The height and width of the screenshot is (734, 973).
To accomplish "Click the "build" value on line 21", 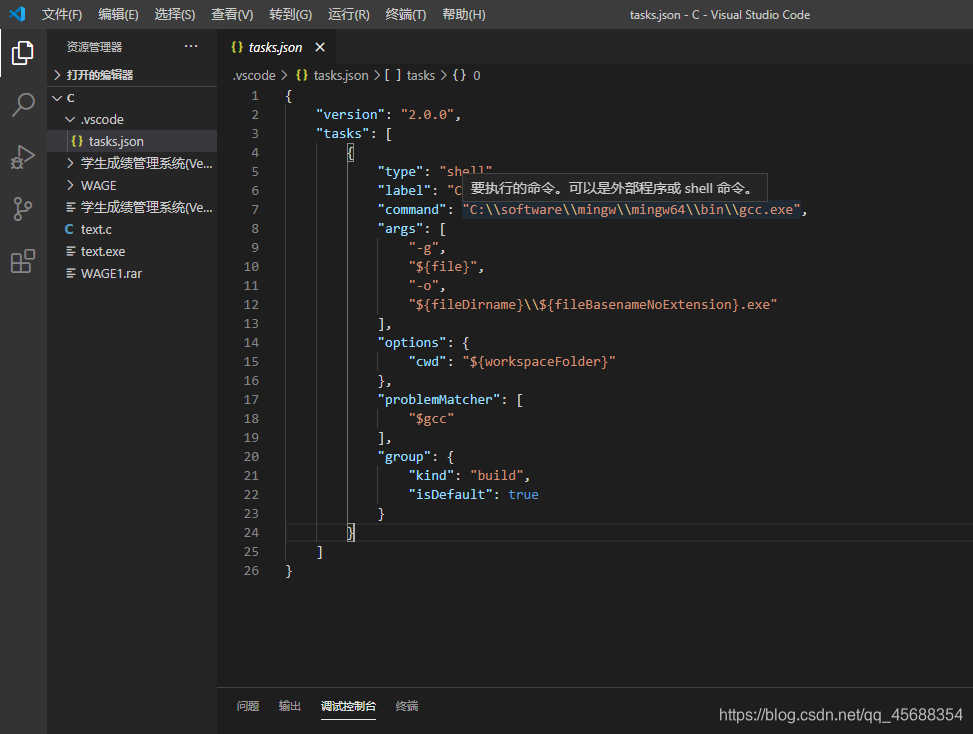I will click(496, 476).
